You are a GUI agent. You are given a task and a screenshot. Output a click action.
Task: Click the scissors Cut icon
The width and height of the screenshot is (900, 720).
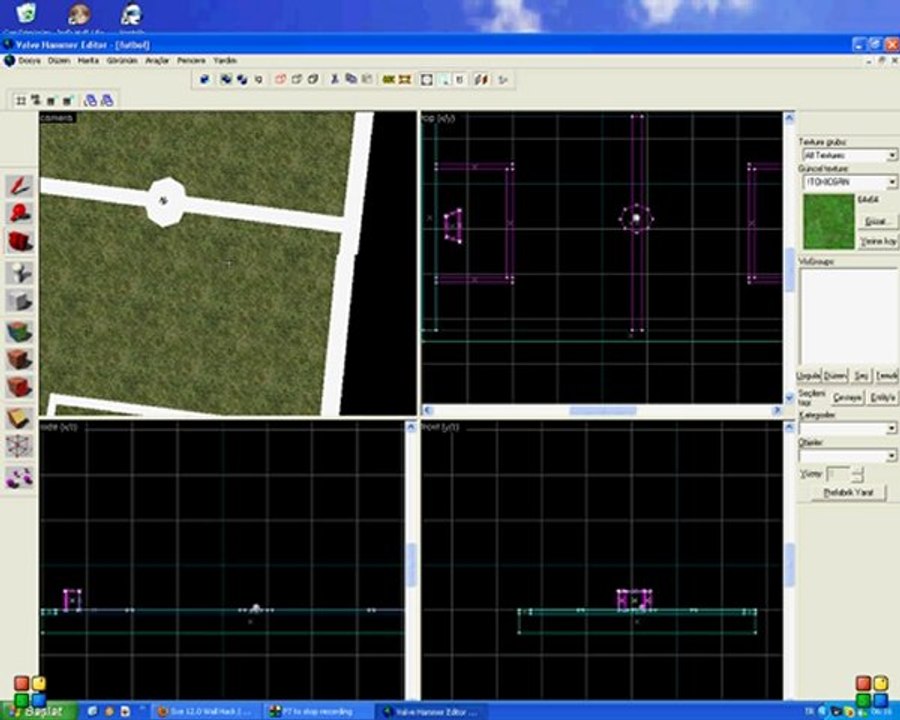click(334, 80)
